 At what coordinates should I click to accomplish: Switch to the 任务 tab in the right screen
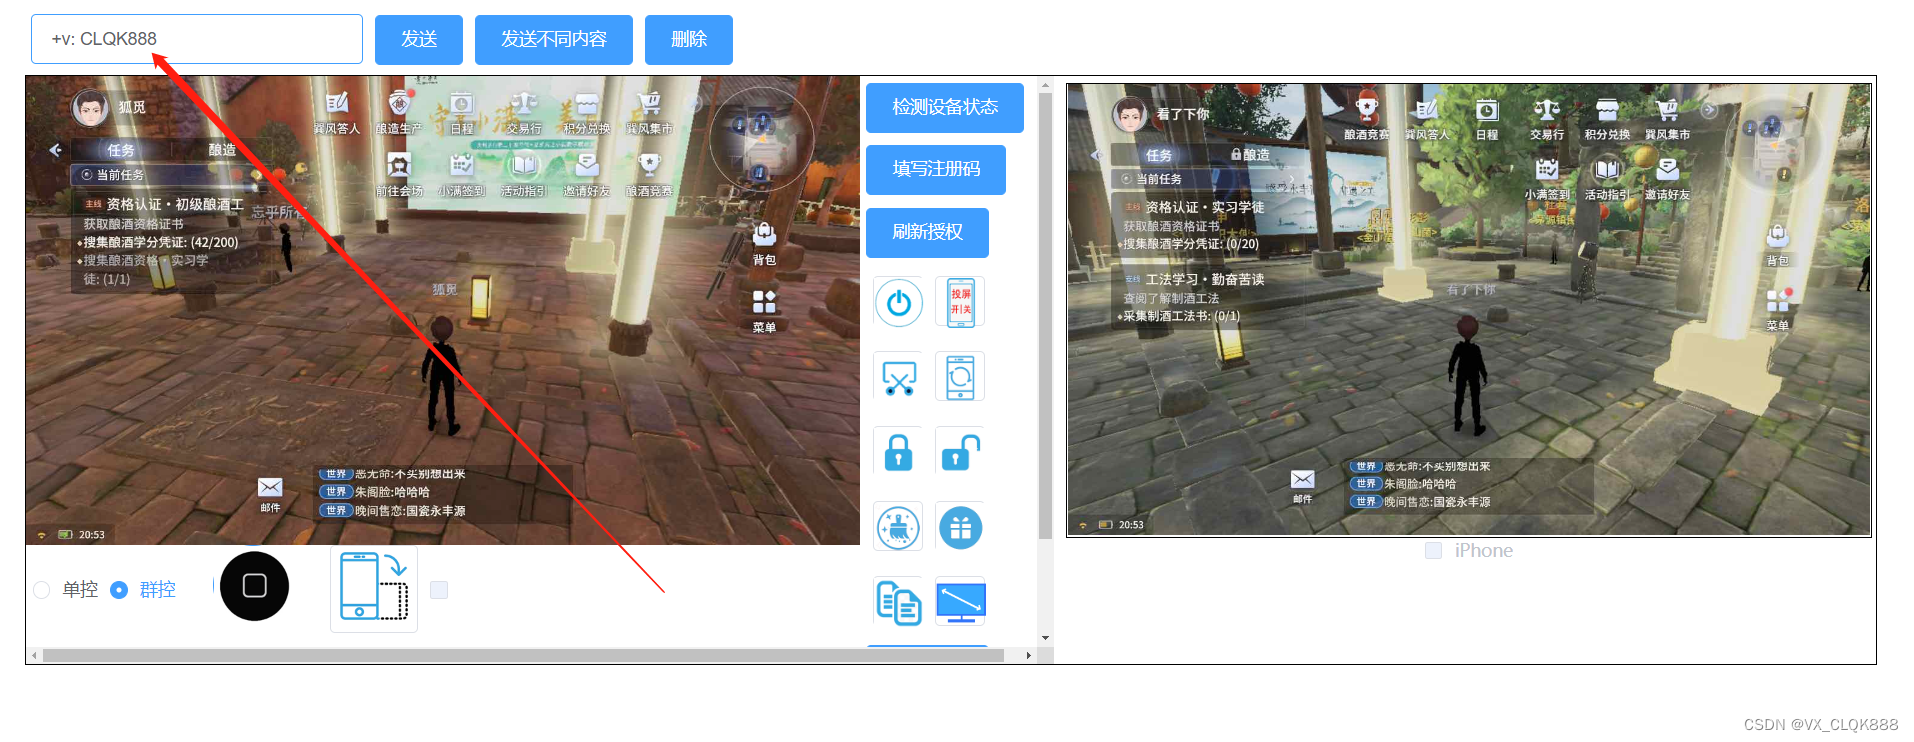(1159, 155)
